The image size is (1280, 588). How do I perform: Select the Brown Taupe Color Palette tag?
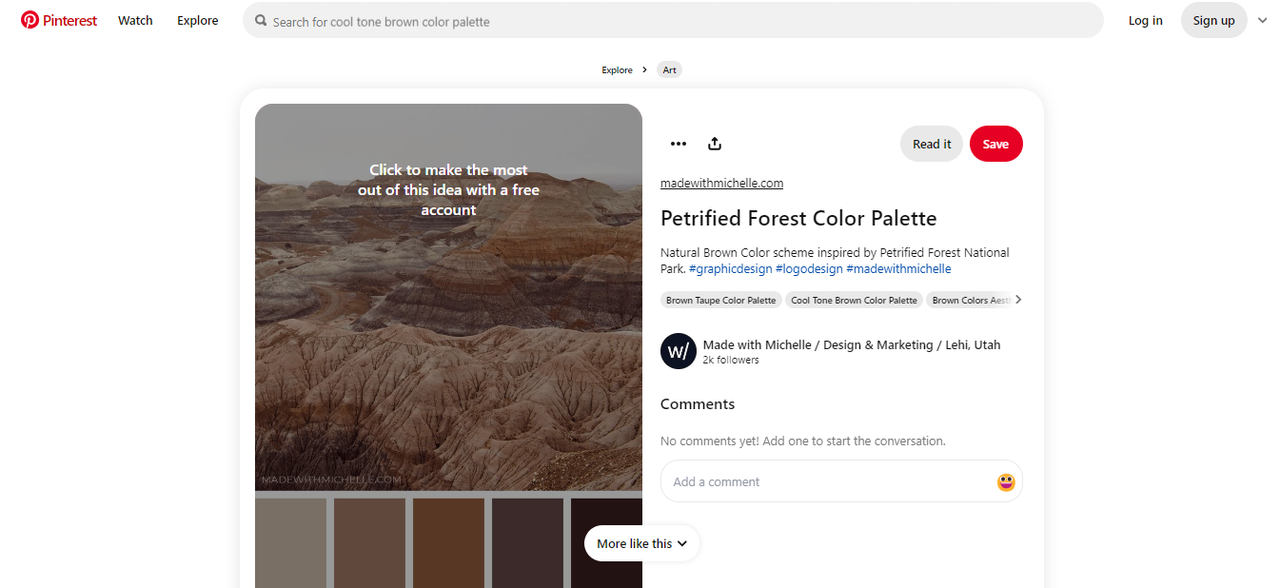coord(721,300)
